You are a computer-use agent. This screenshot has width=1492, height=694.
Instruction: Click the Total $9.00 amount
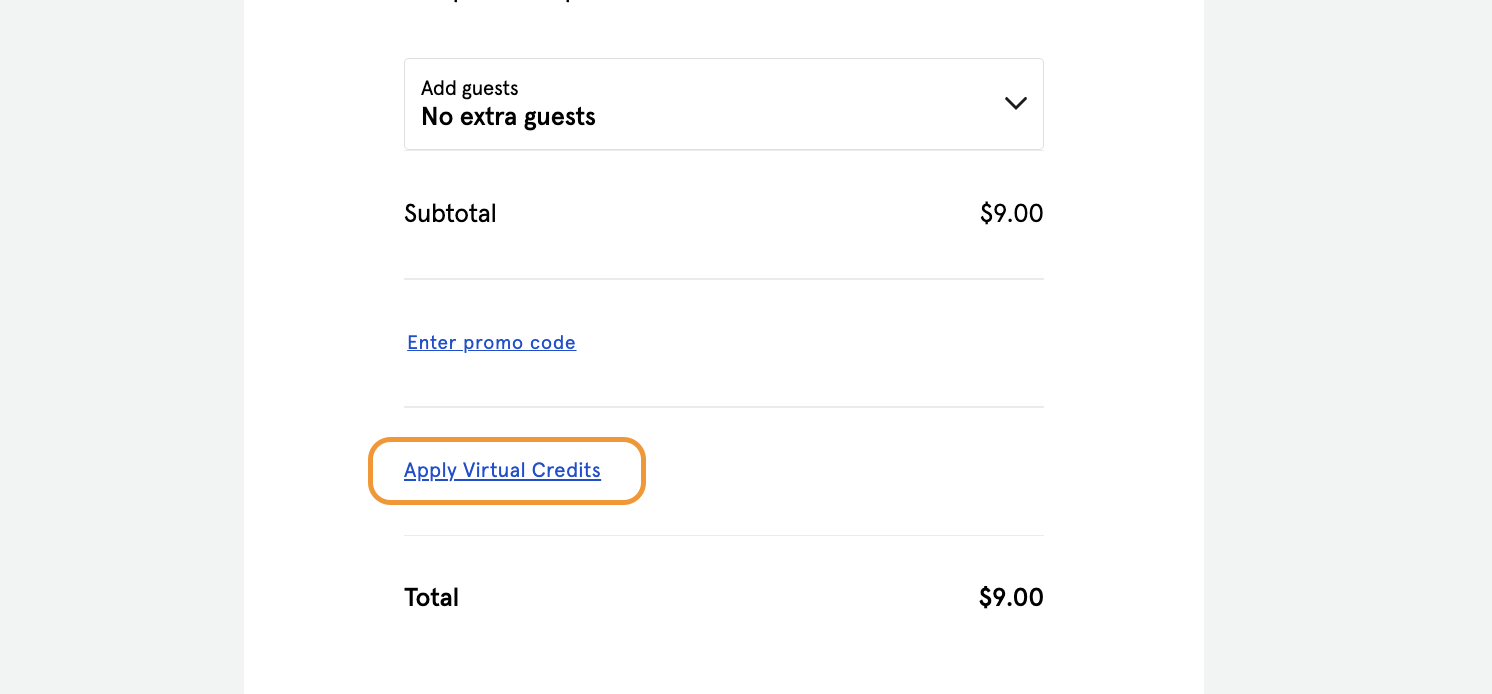1010,598
